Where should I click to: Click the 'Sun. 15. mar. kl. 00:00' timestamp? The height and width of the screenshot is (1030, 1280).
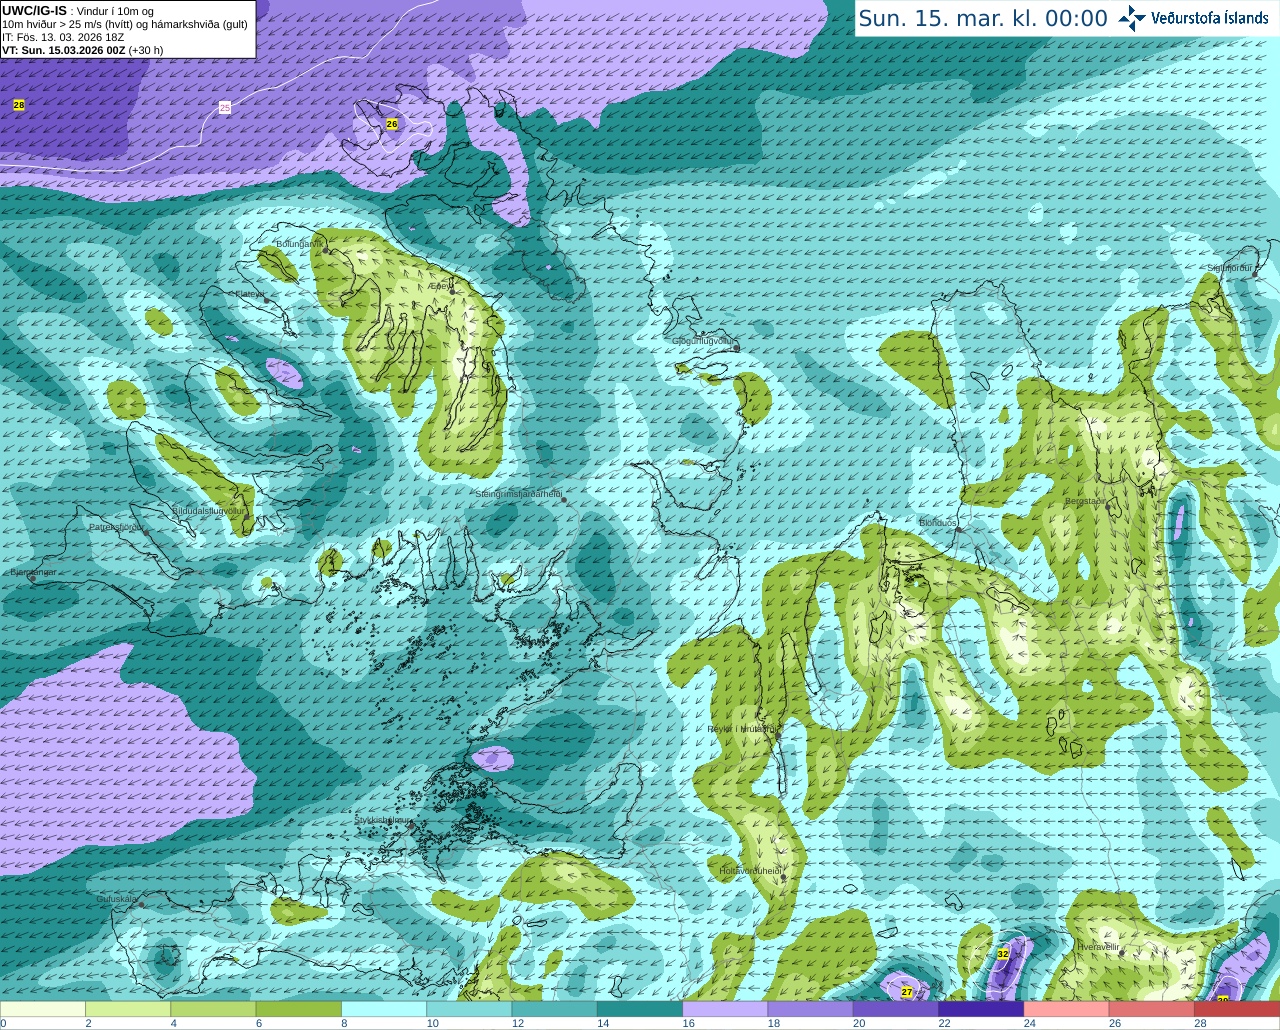point(983,18)
